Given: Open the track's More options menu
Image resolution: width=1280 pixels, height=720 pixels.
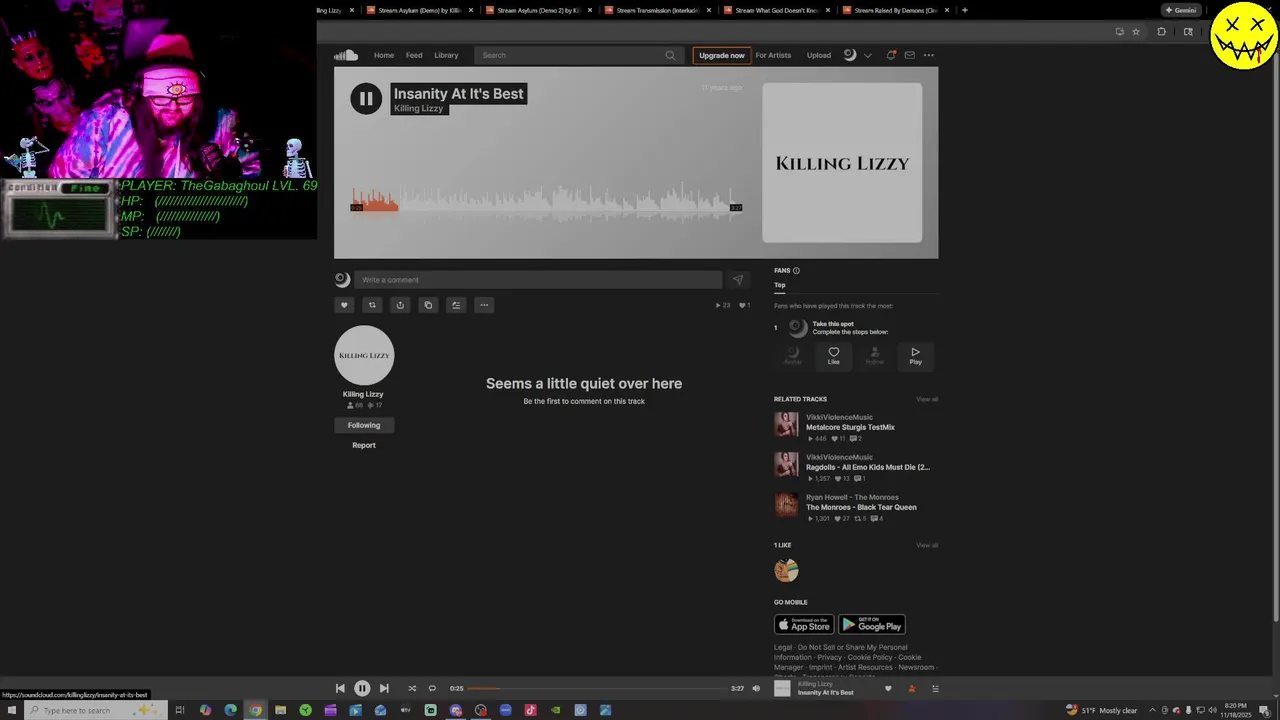Looking at the screenshot, I should tap(484, 305).
